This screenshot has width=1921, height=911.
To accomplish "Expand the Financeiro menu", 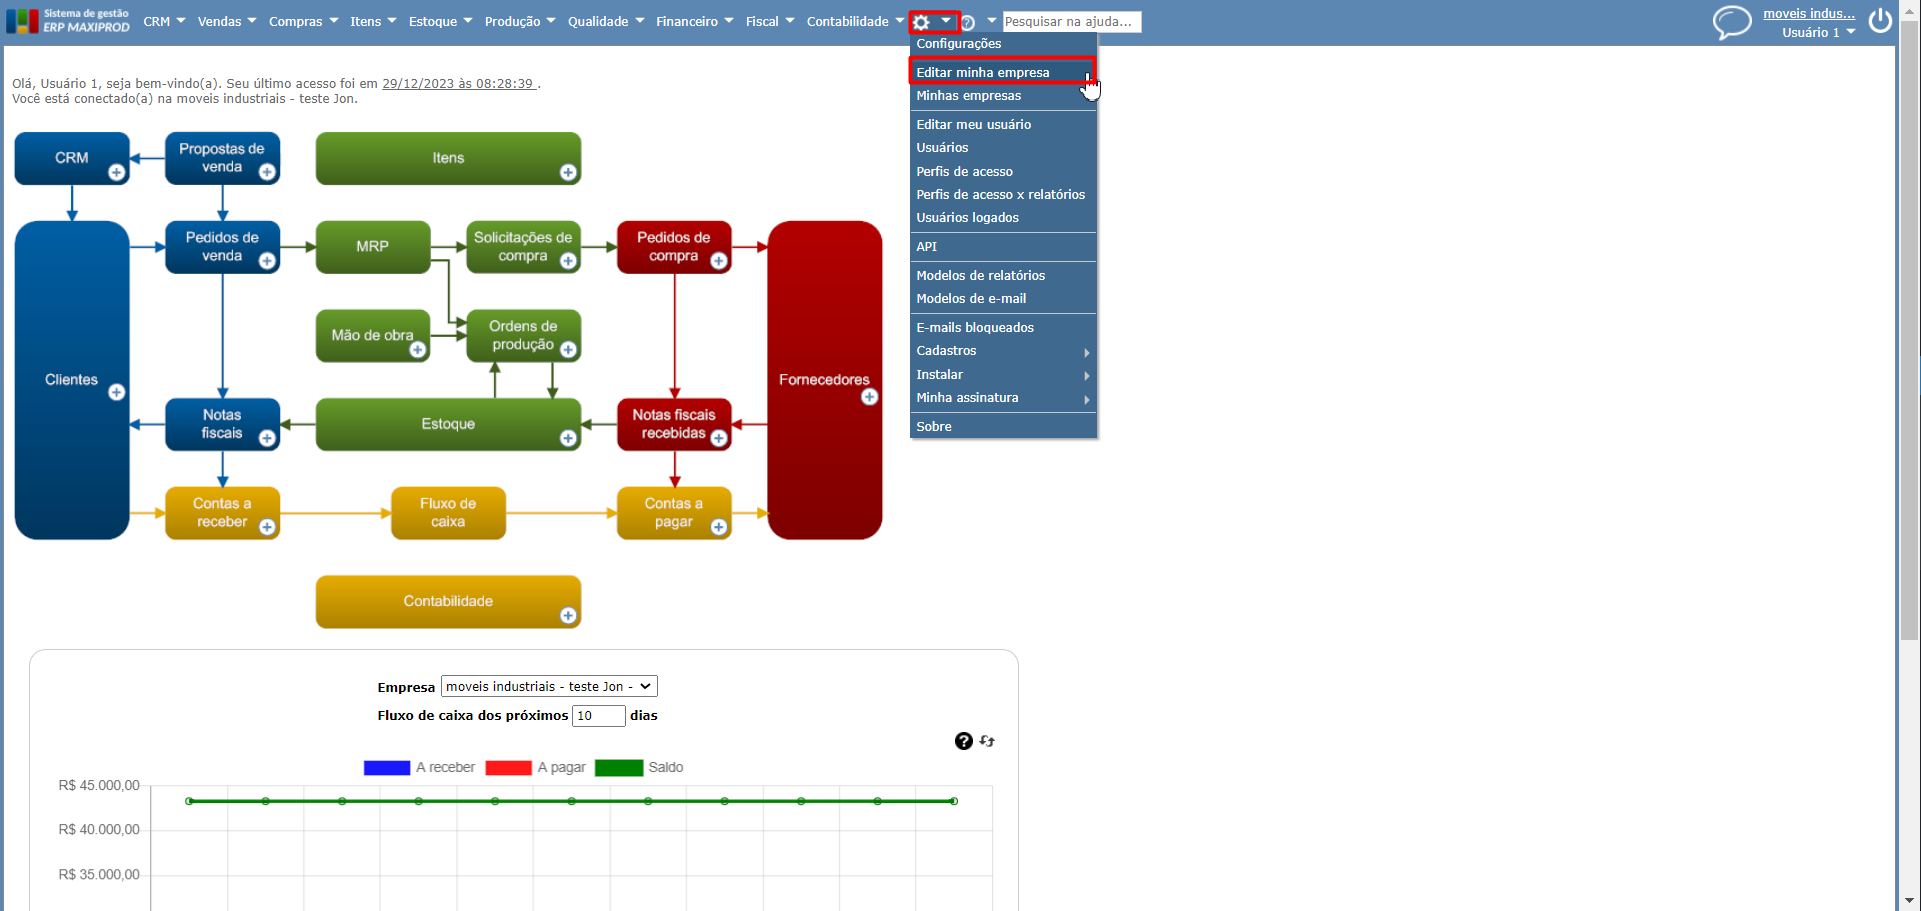I will (x=694, y=21).
